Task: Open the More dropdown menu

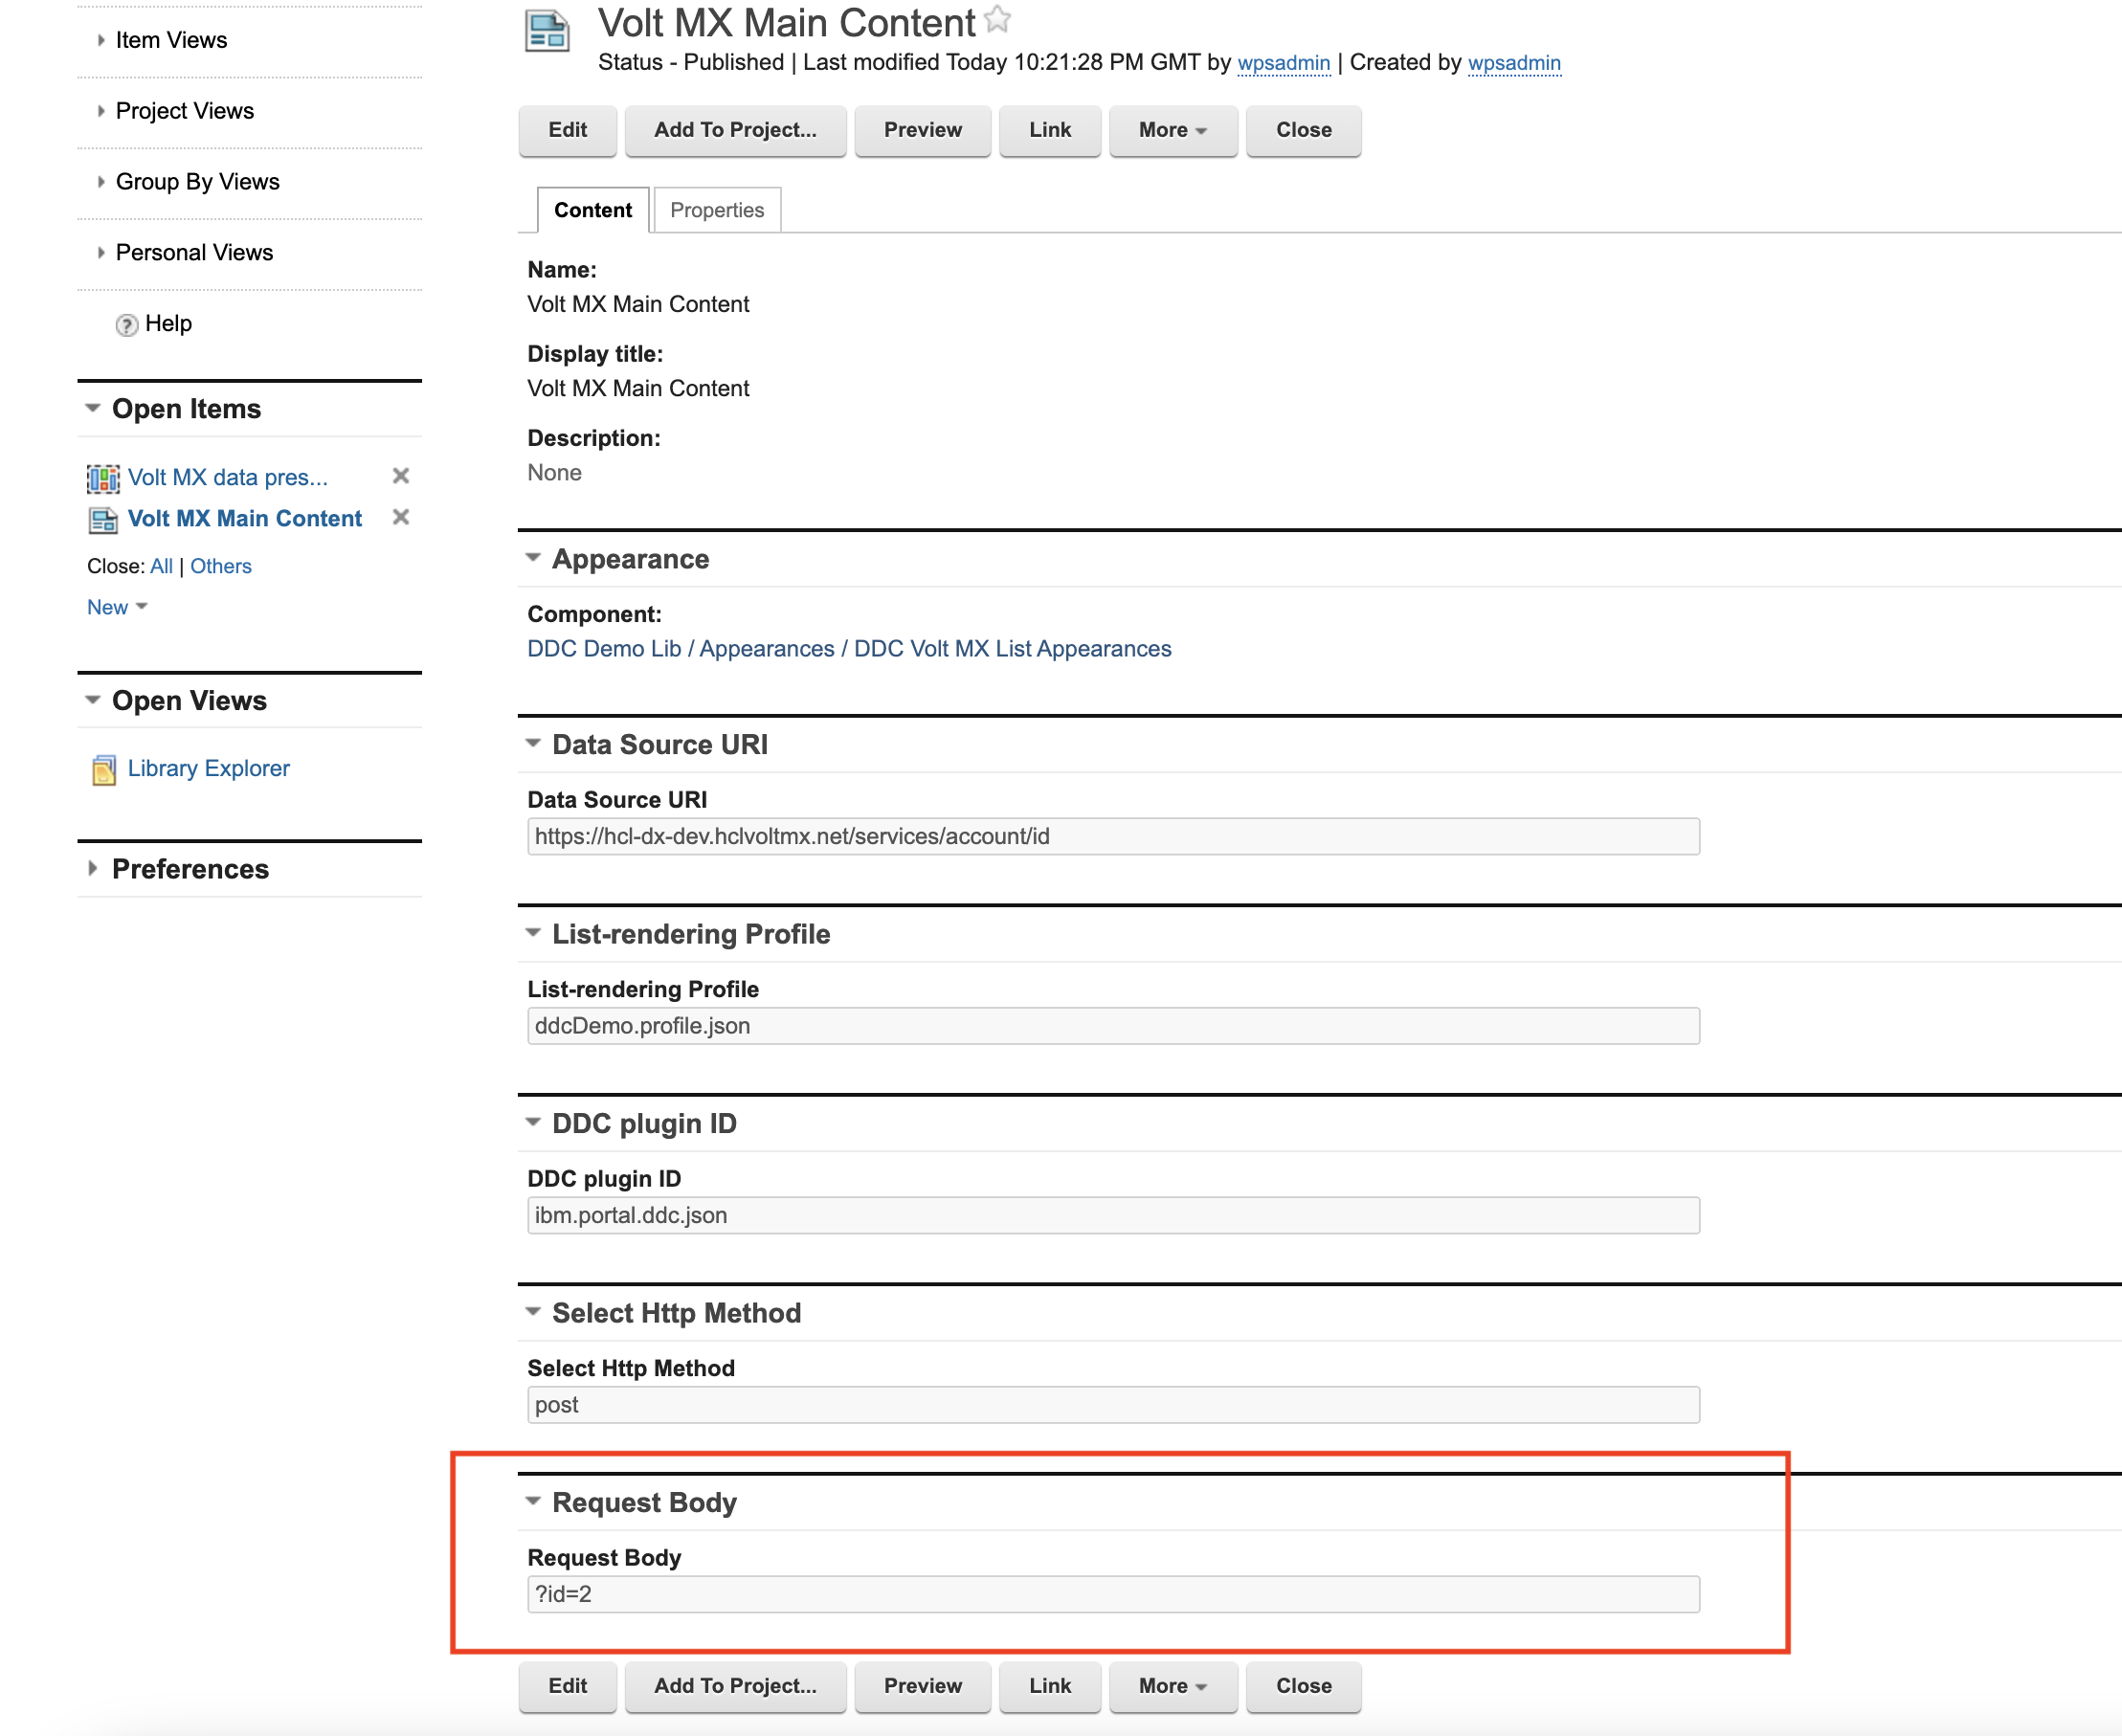Action: (x=1171, y=130)
